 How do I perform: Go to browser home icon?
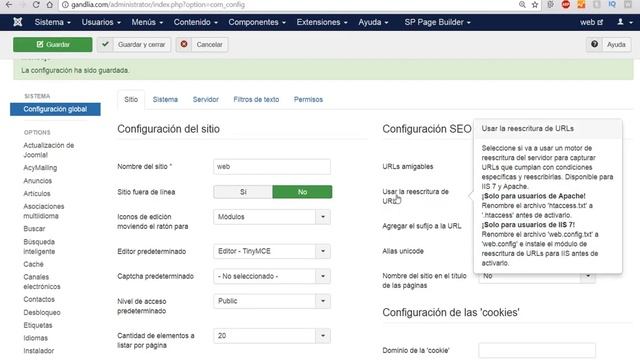(x=49, y=5)
